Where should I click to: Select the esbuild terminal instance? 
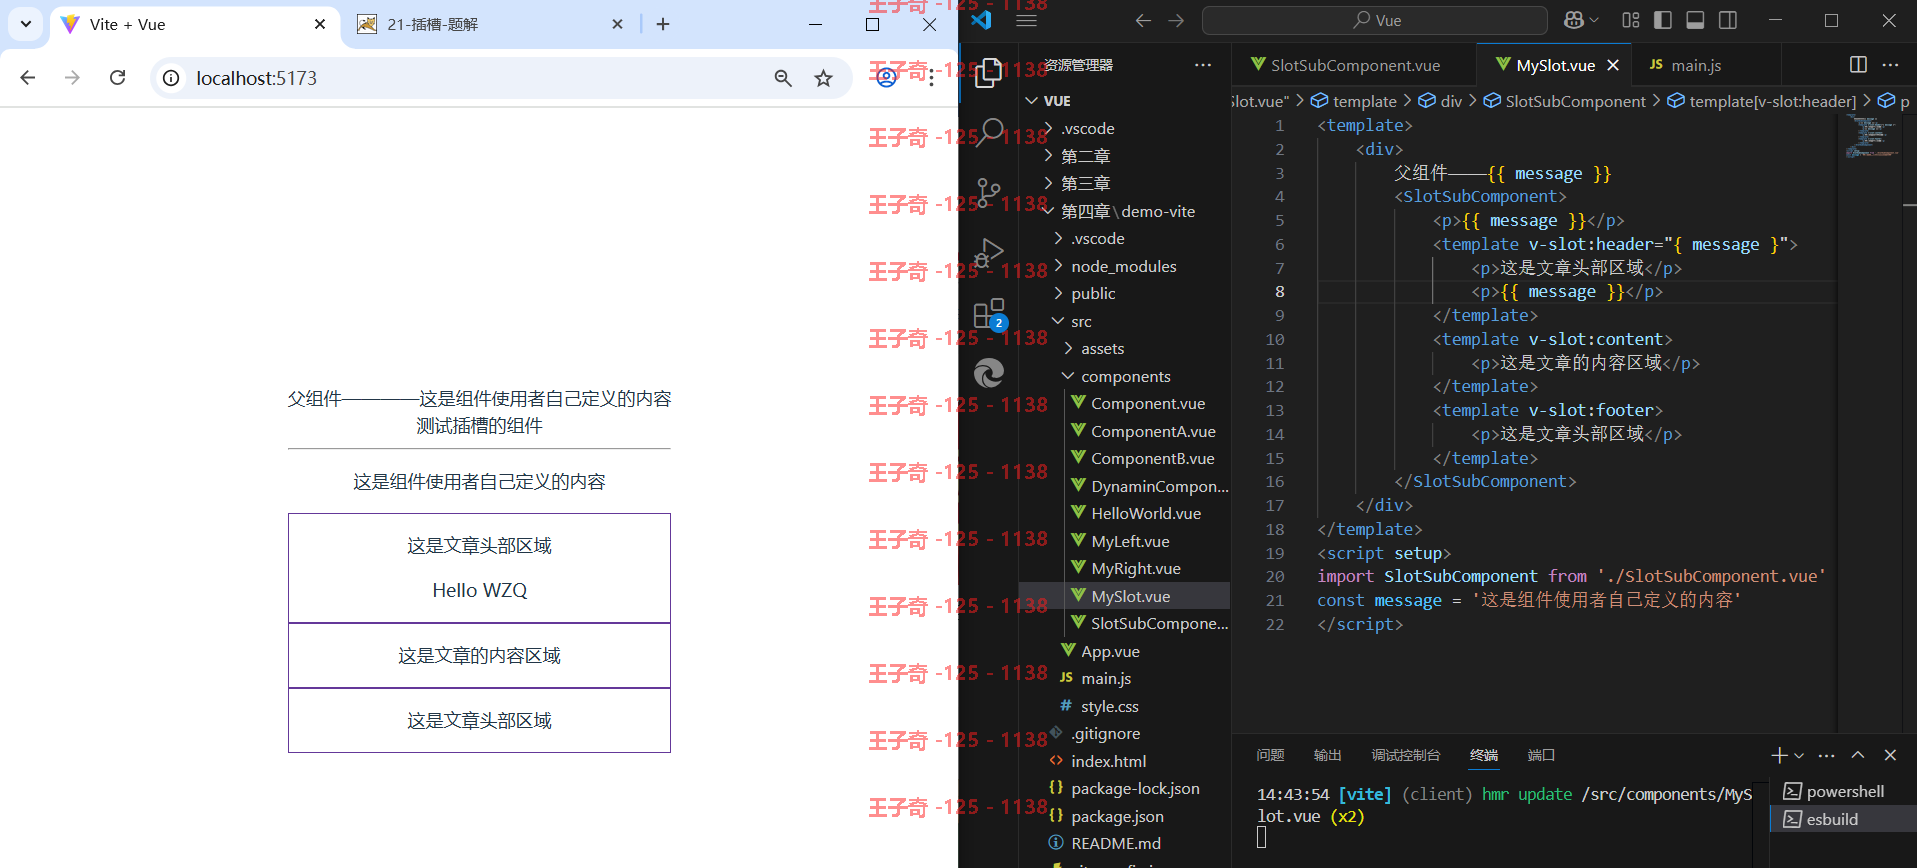(1843, 819)
